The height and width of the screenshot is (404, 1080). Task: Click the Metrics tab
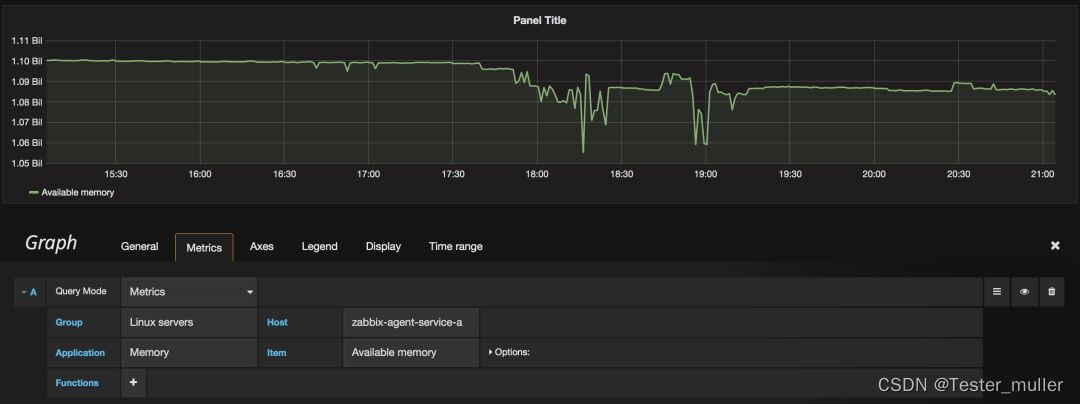point(204,247)
